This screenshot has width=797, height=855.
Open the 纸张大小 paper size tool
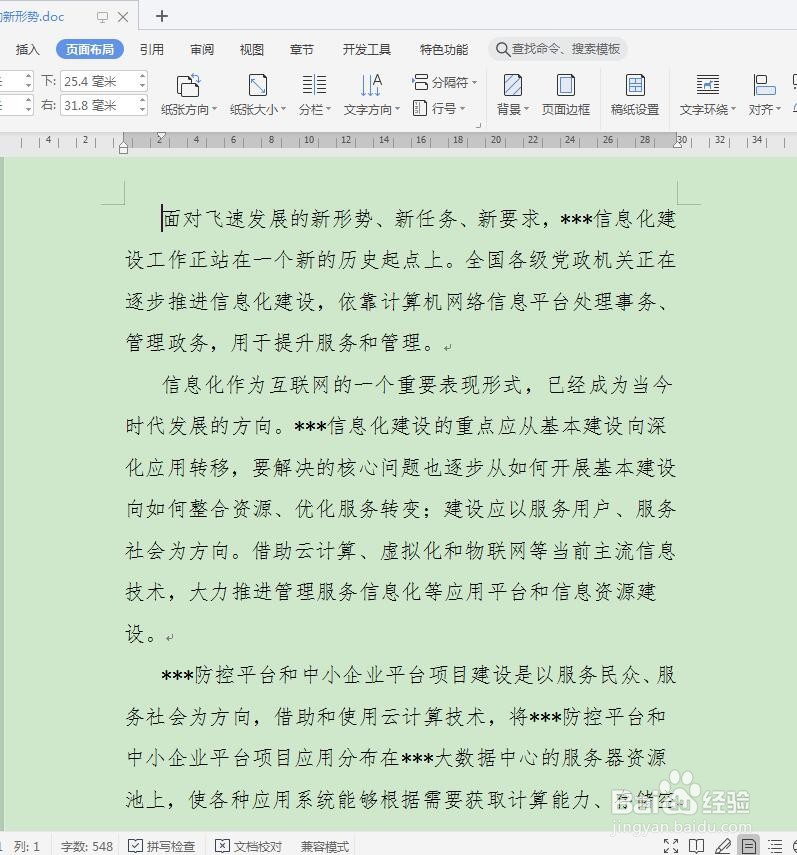(257, 94)
